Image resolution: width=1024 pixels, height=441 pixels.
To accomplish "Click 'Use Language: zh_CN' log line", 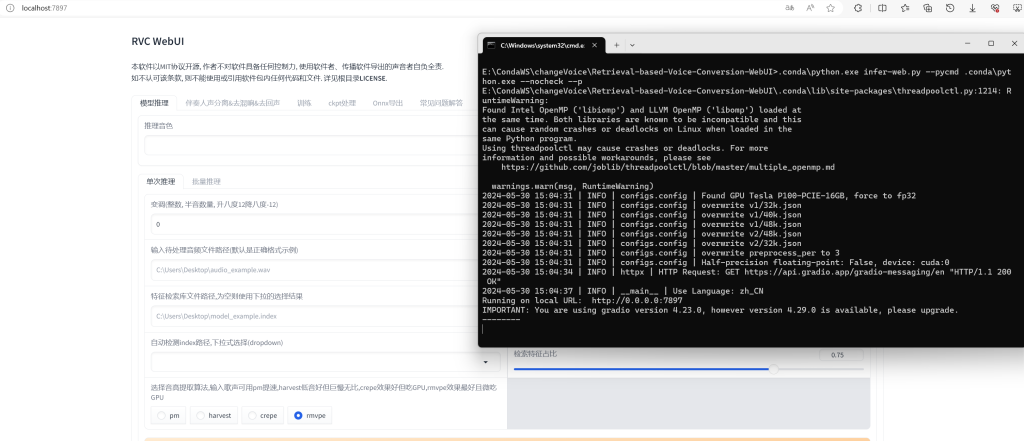I will [x=623, y=291].
